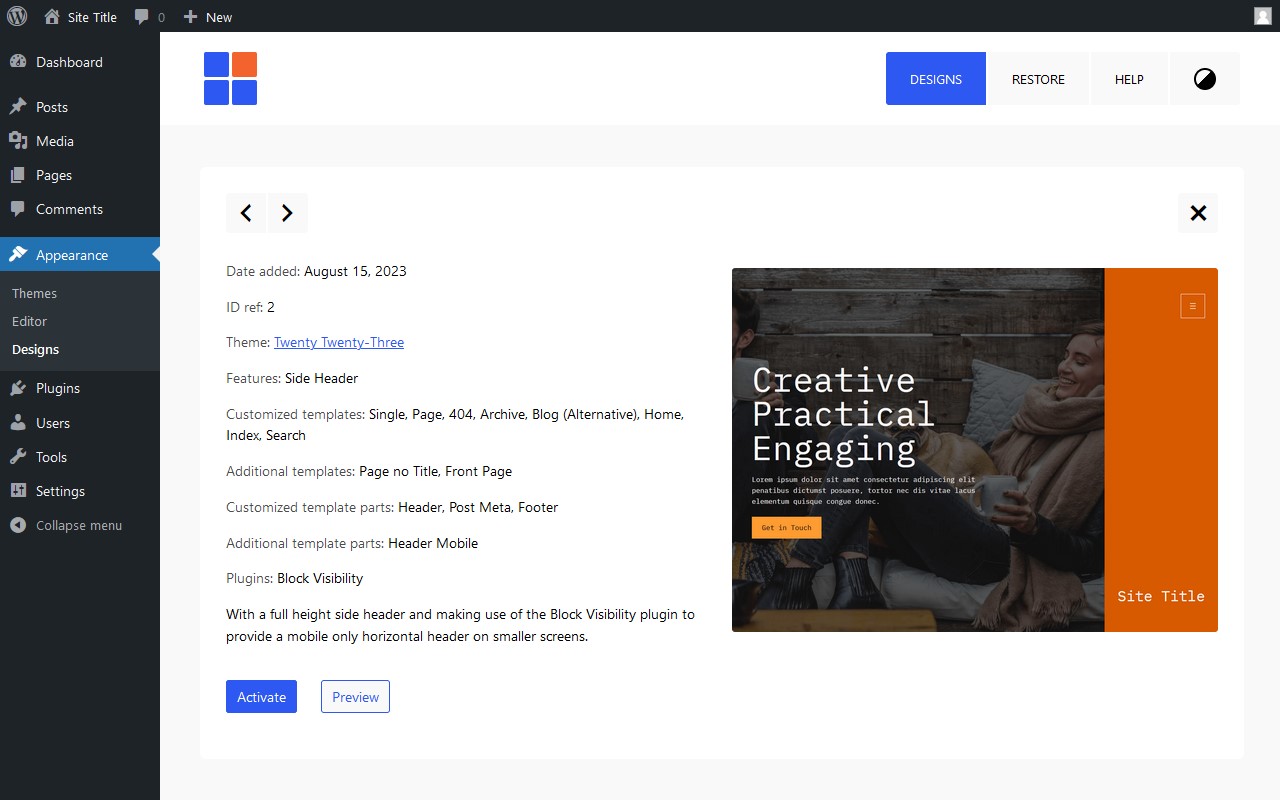The height and width of the screenshot is (800, 1280).
Task: Open the Media library menu
Action: pyautogui.click(x=80, y=141)
